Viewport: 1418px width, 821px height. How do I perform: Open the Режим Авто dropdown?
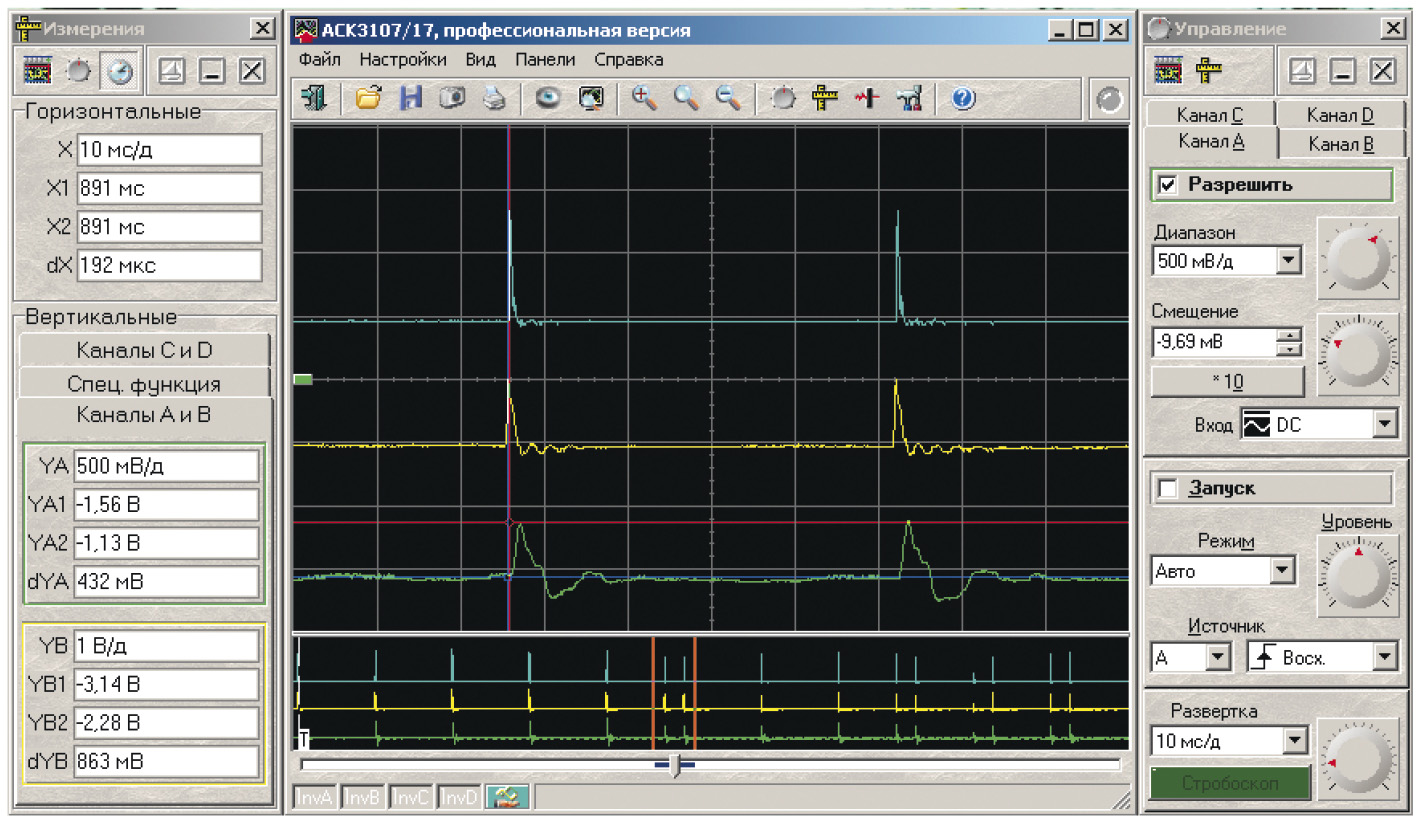pos(1283,572)
